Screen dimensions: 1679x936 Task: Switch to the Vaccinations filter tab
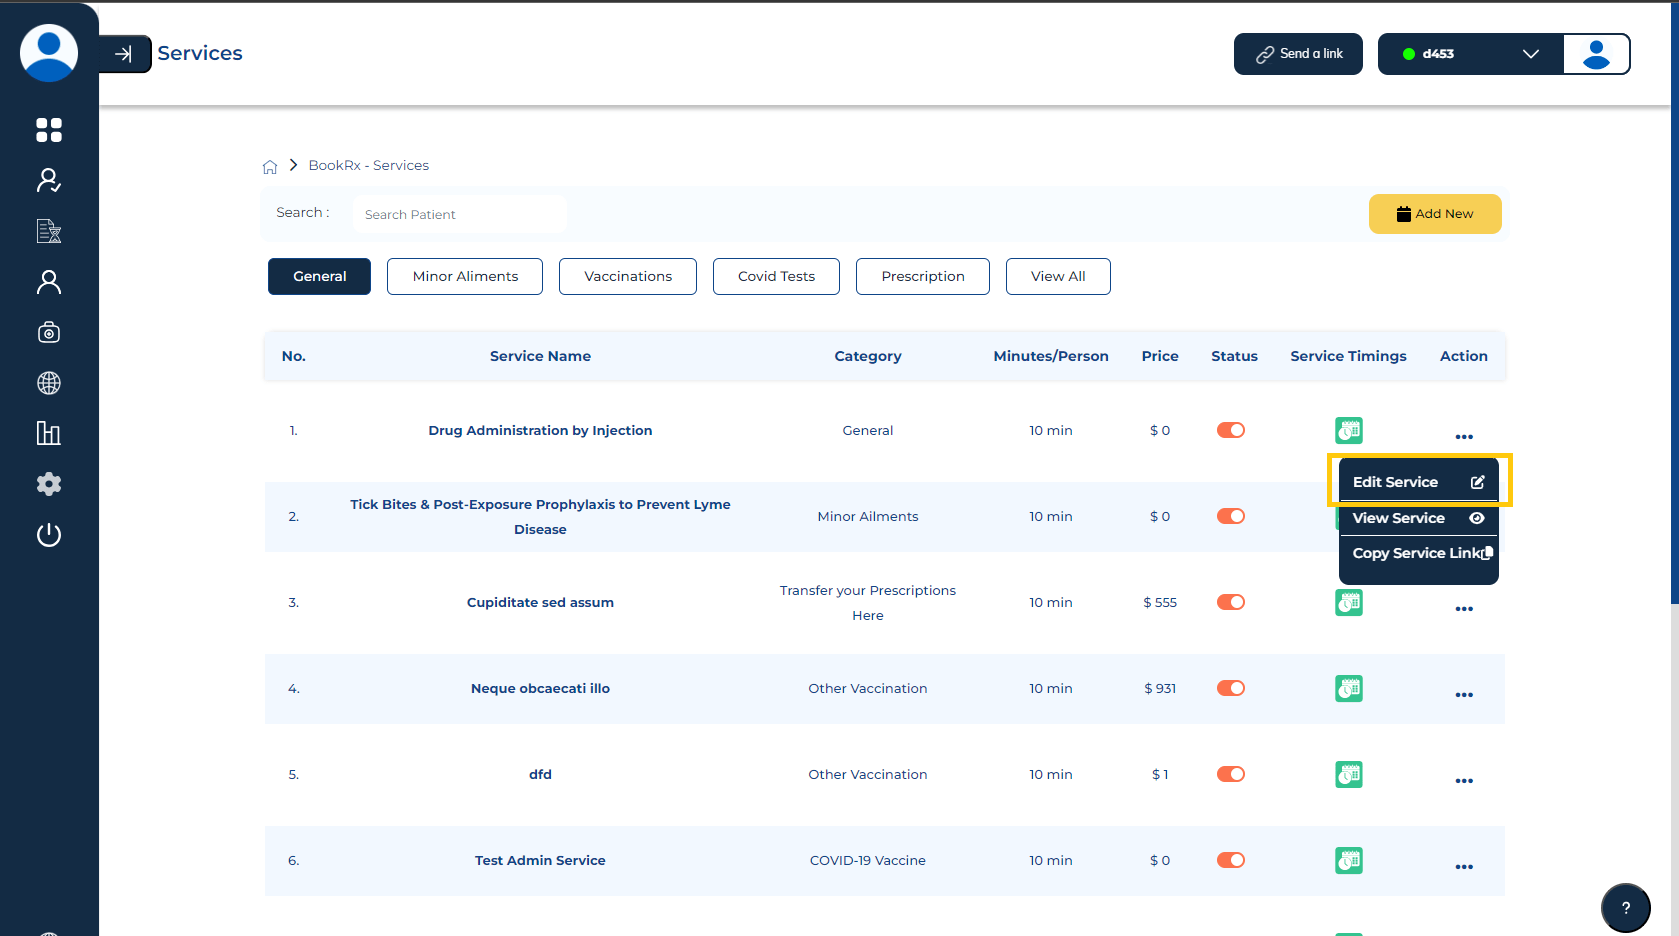[627, 276]
